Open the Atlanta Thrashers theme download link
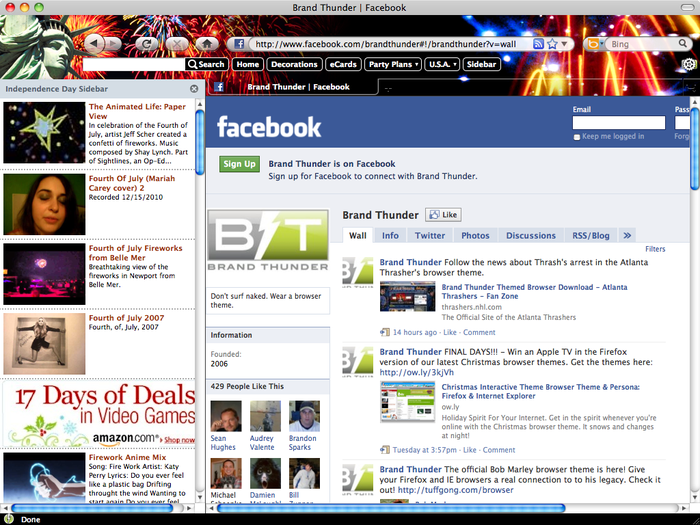700x525 pixels. pos(534,292)
